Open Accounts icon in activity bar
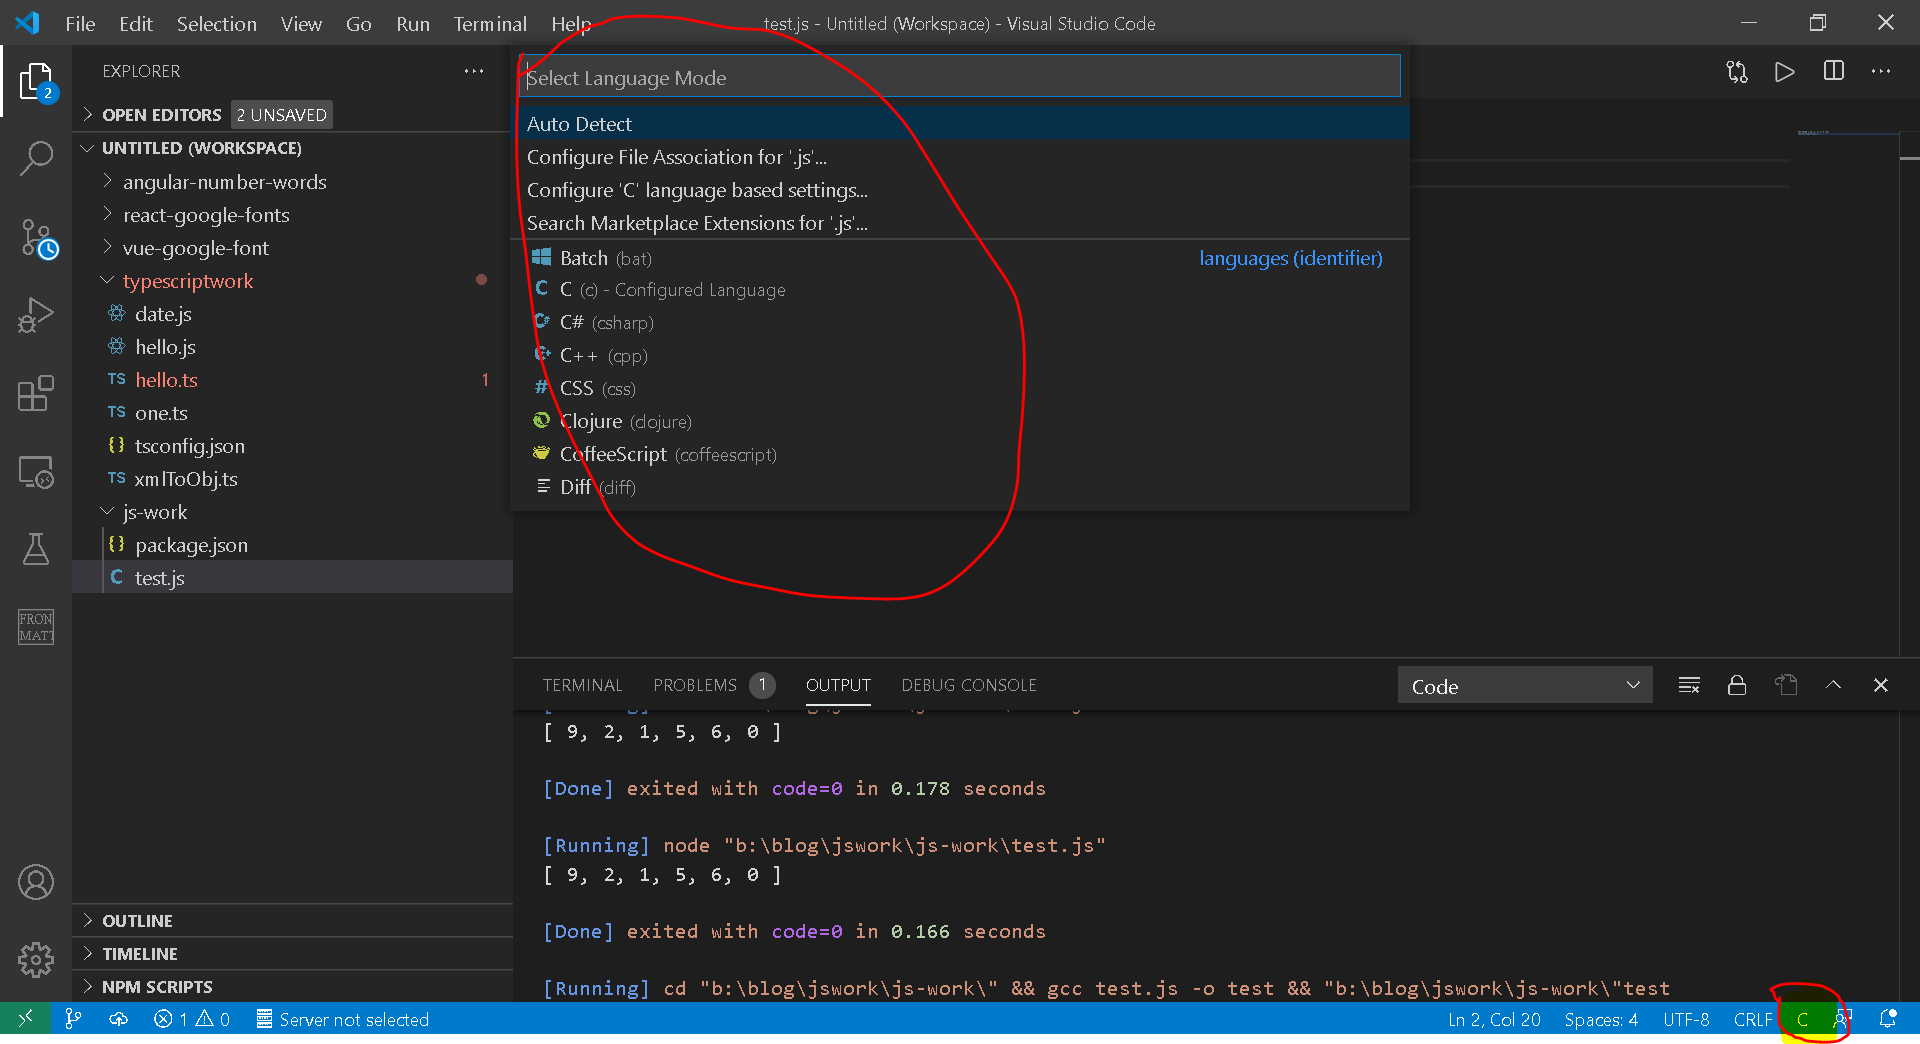The width and height of the screenshot is (1920, 1044). click(x=36, y=882)
